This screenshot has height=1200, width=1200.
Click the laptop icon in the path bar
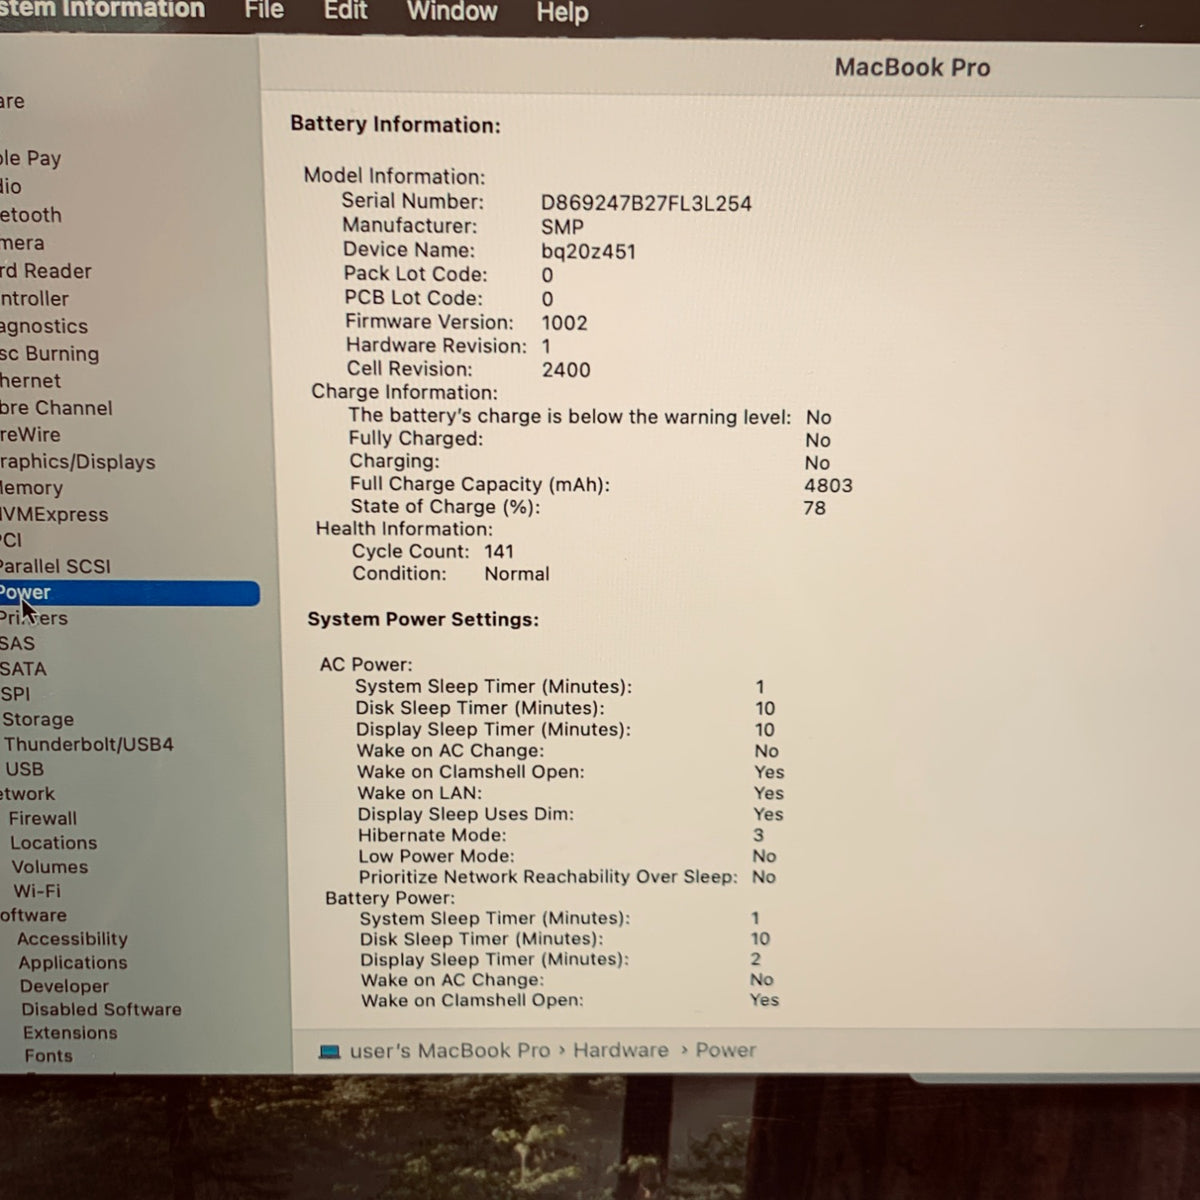point(329,1051)
